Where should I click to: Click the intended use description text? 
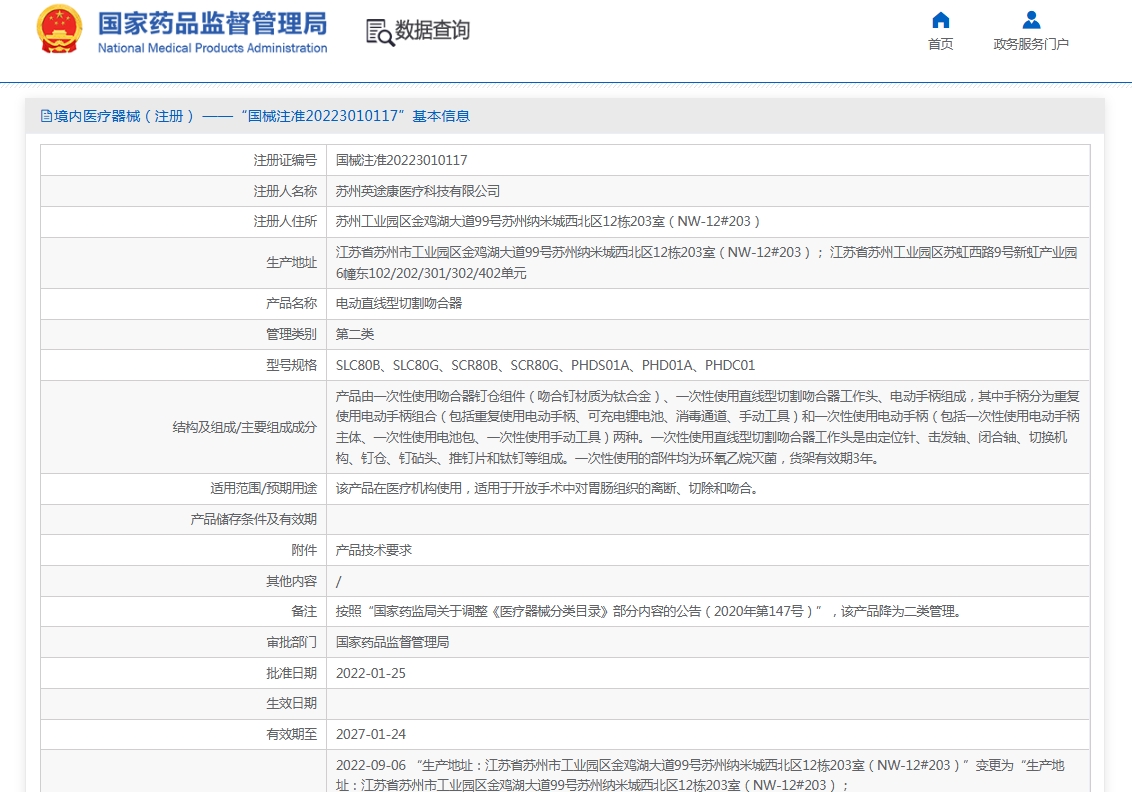[x=547, y=489]
